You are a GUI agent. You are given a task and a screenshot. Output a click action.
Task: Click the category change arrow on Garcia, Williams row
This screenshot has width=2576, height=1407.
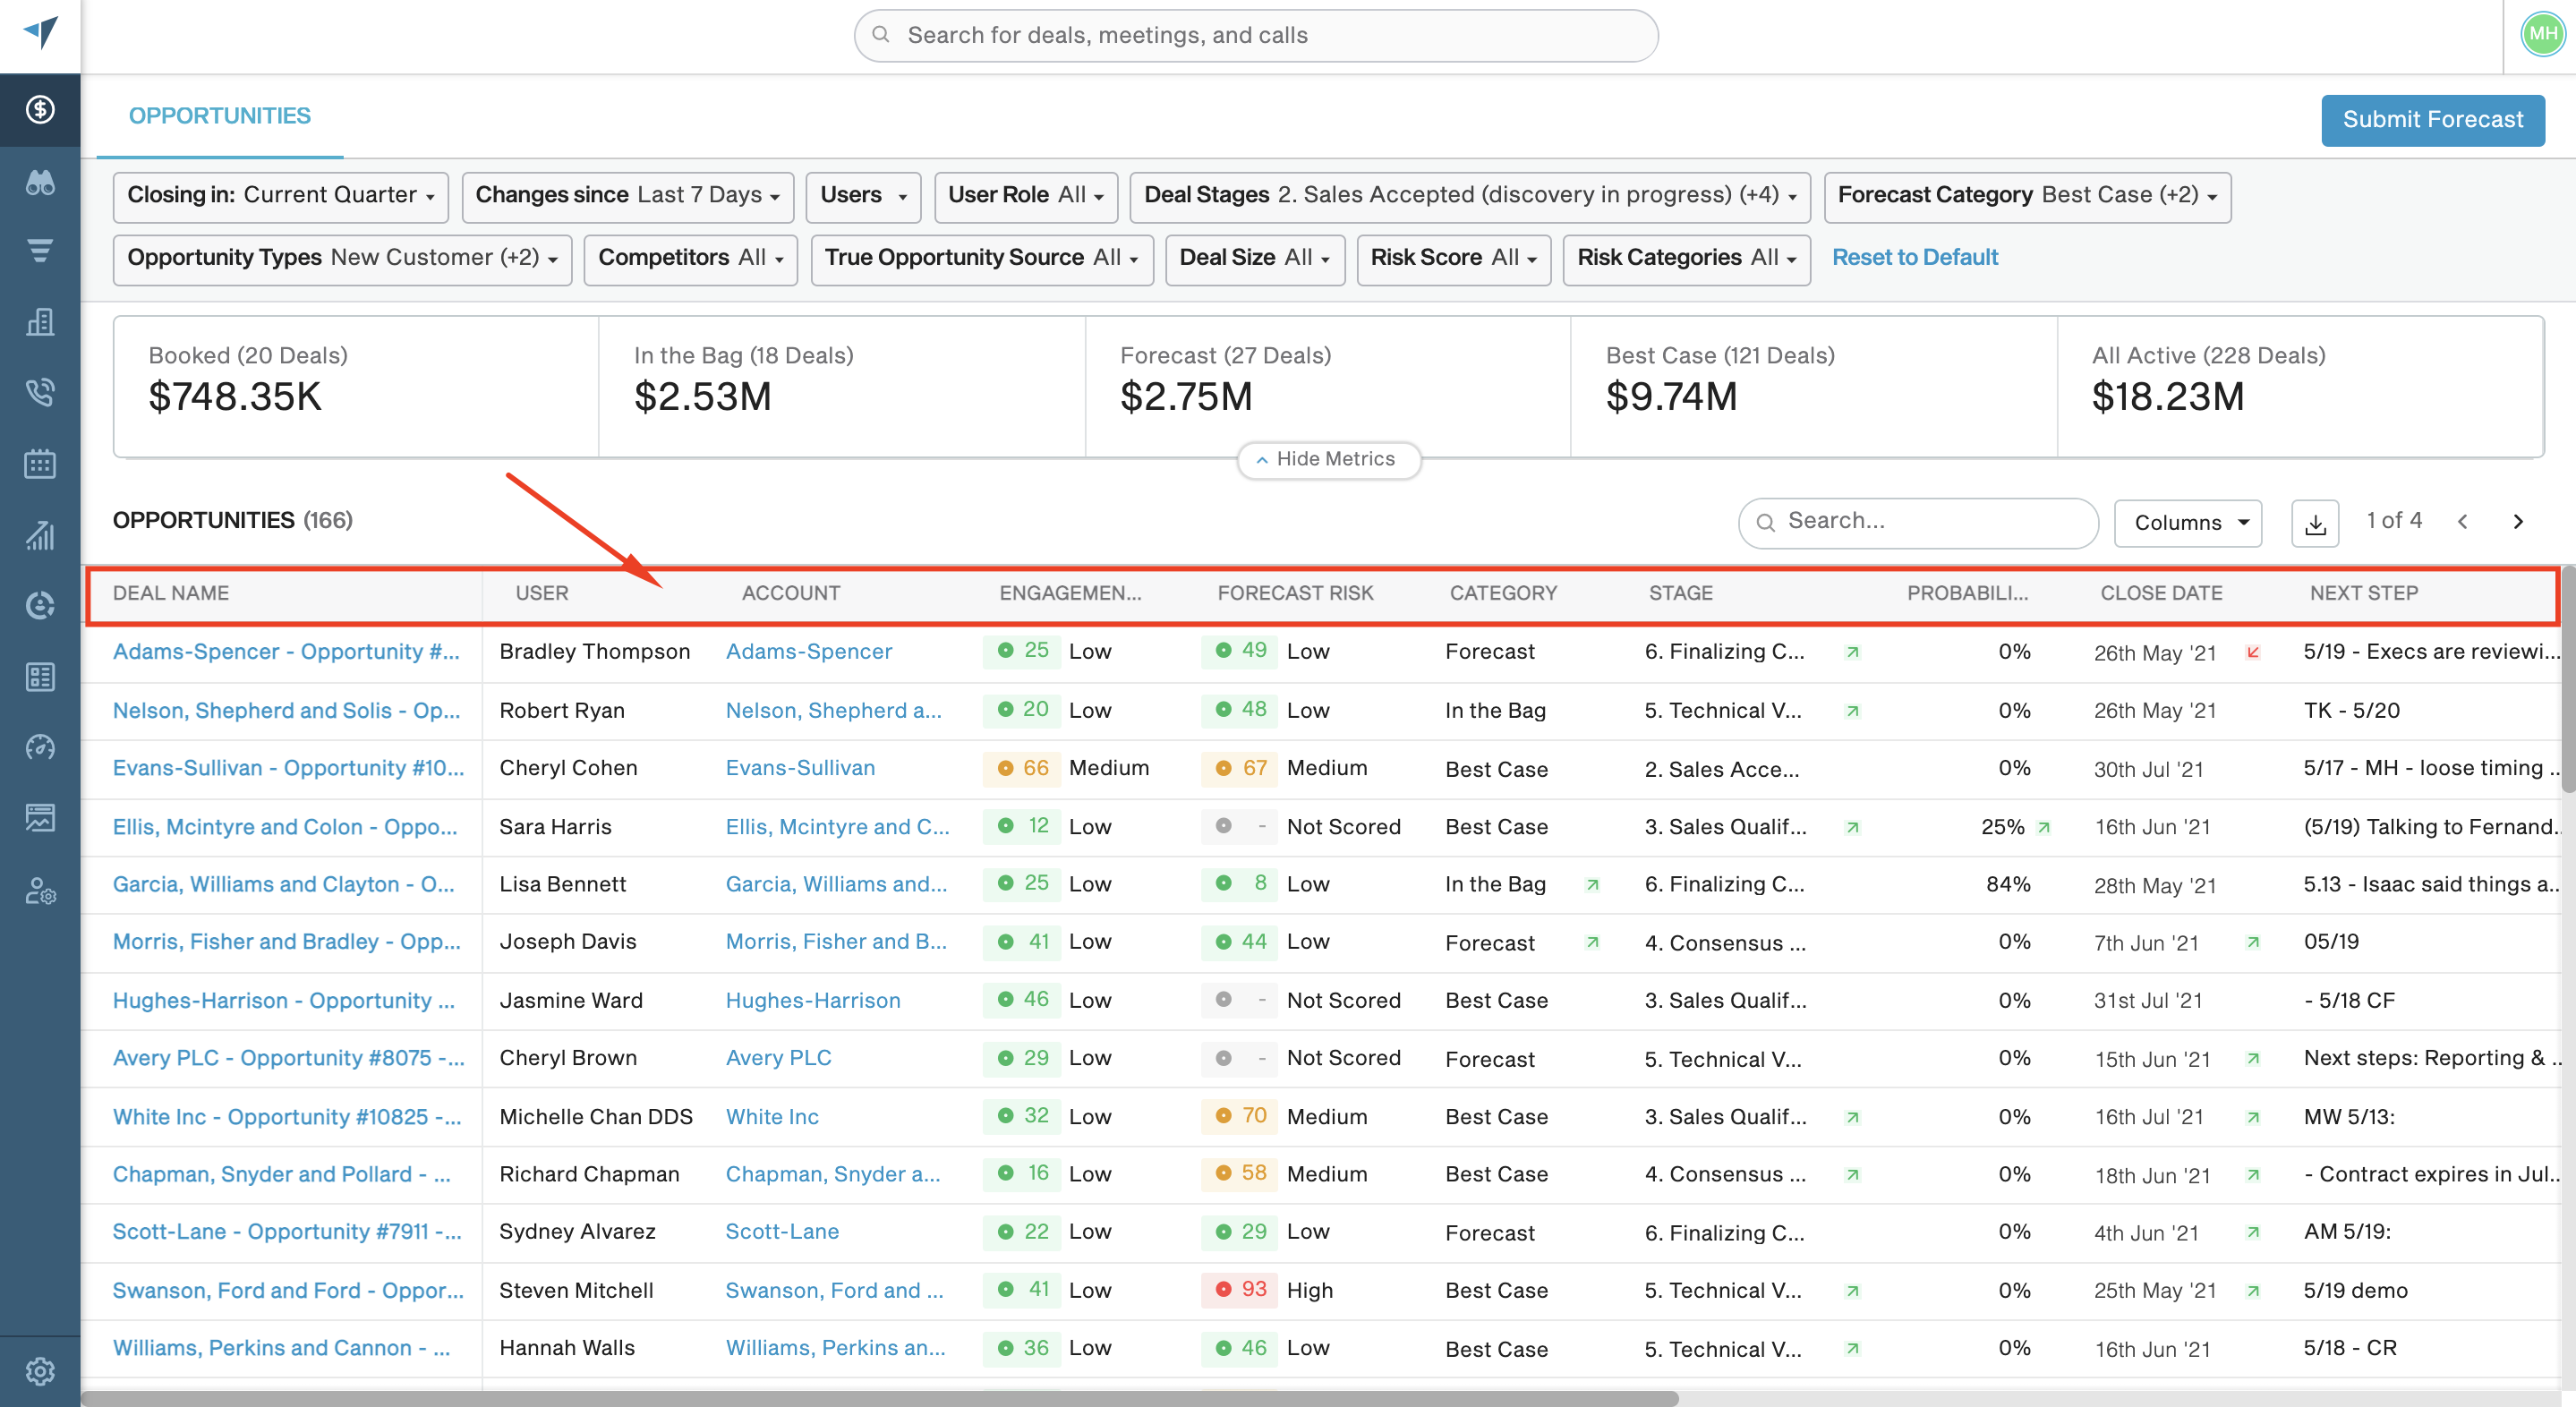click(x=1592, y=884)
